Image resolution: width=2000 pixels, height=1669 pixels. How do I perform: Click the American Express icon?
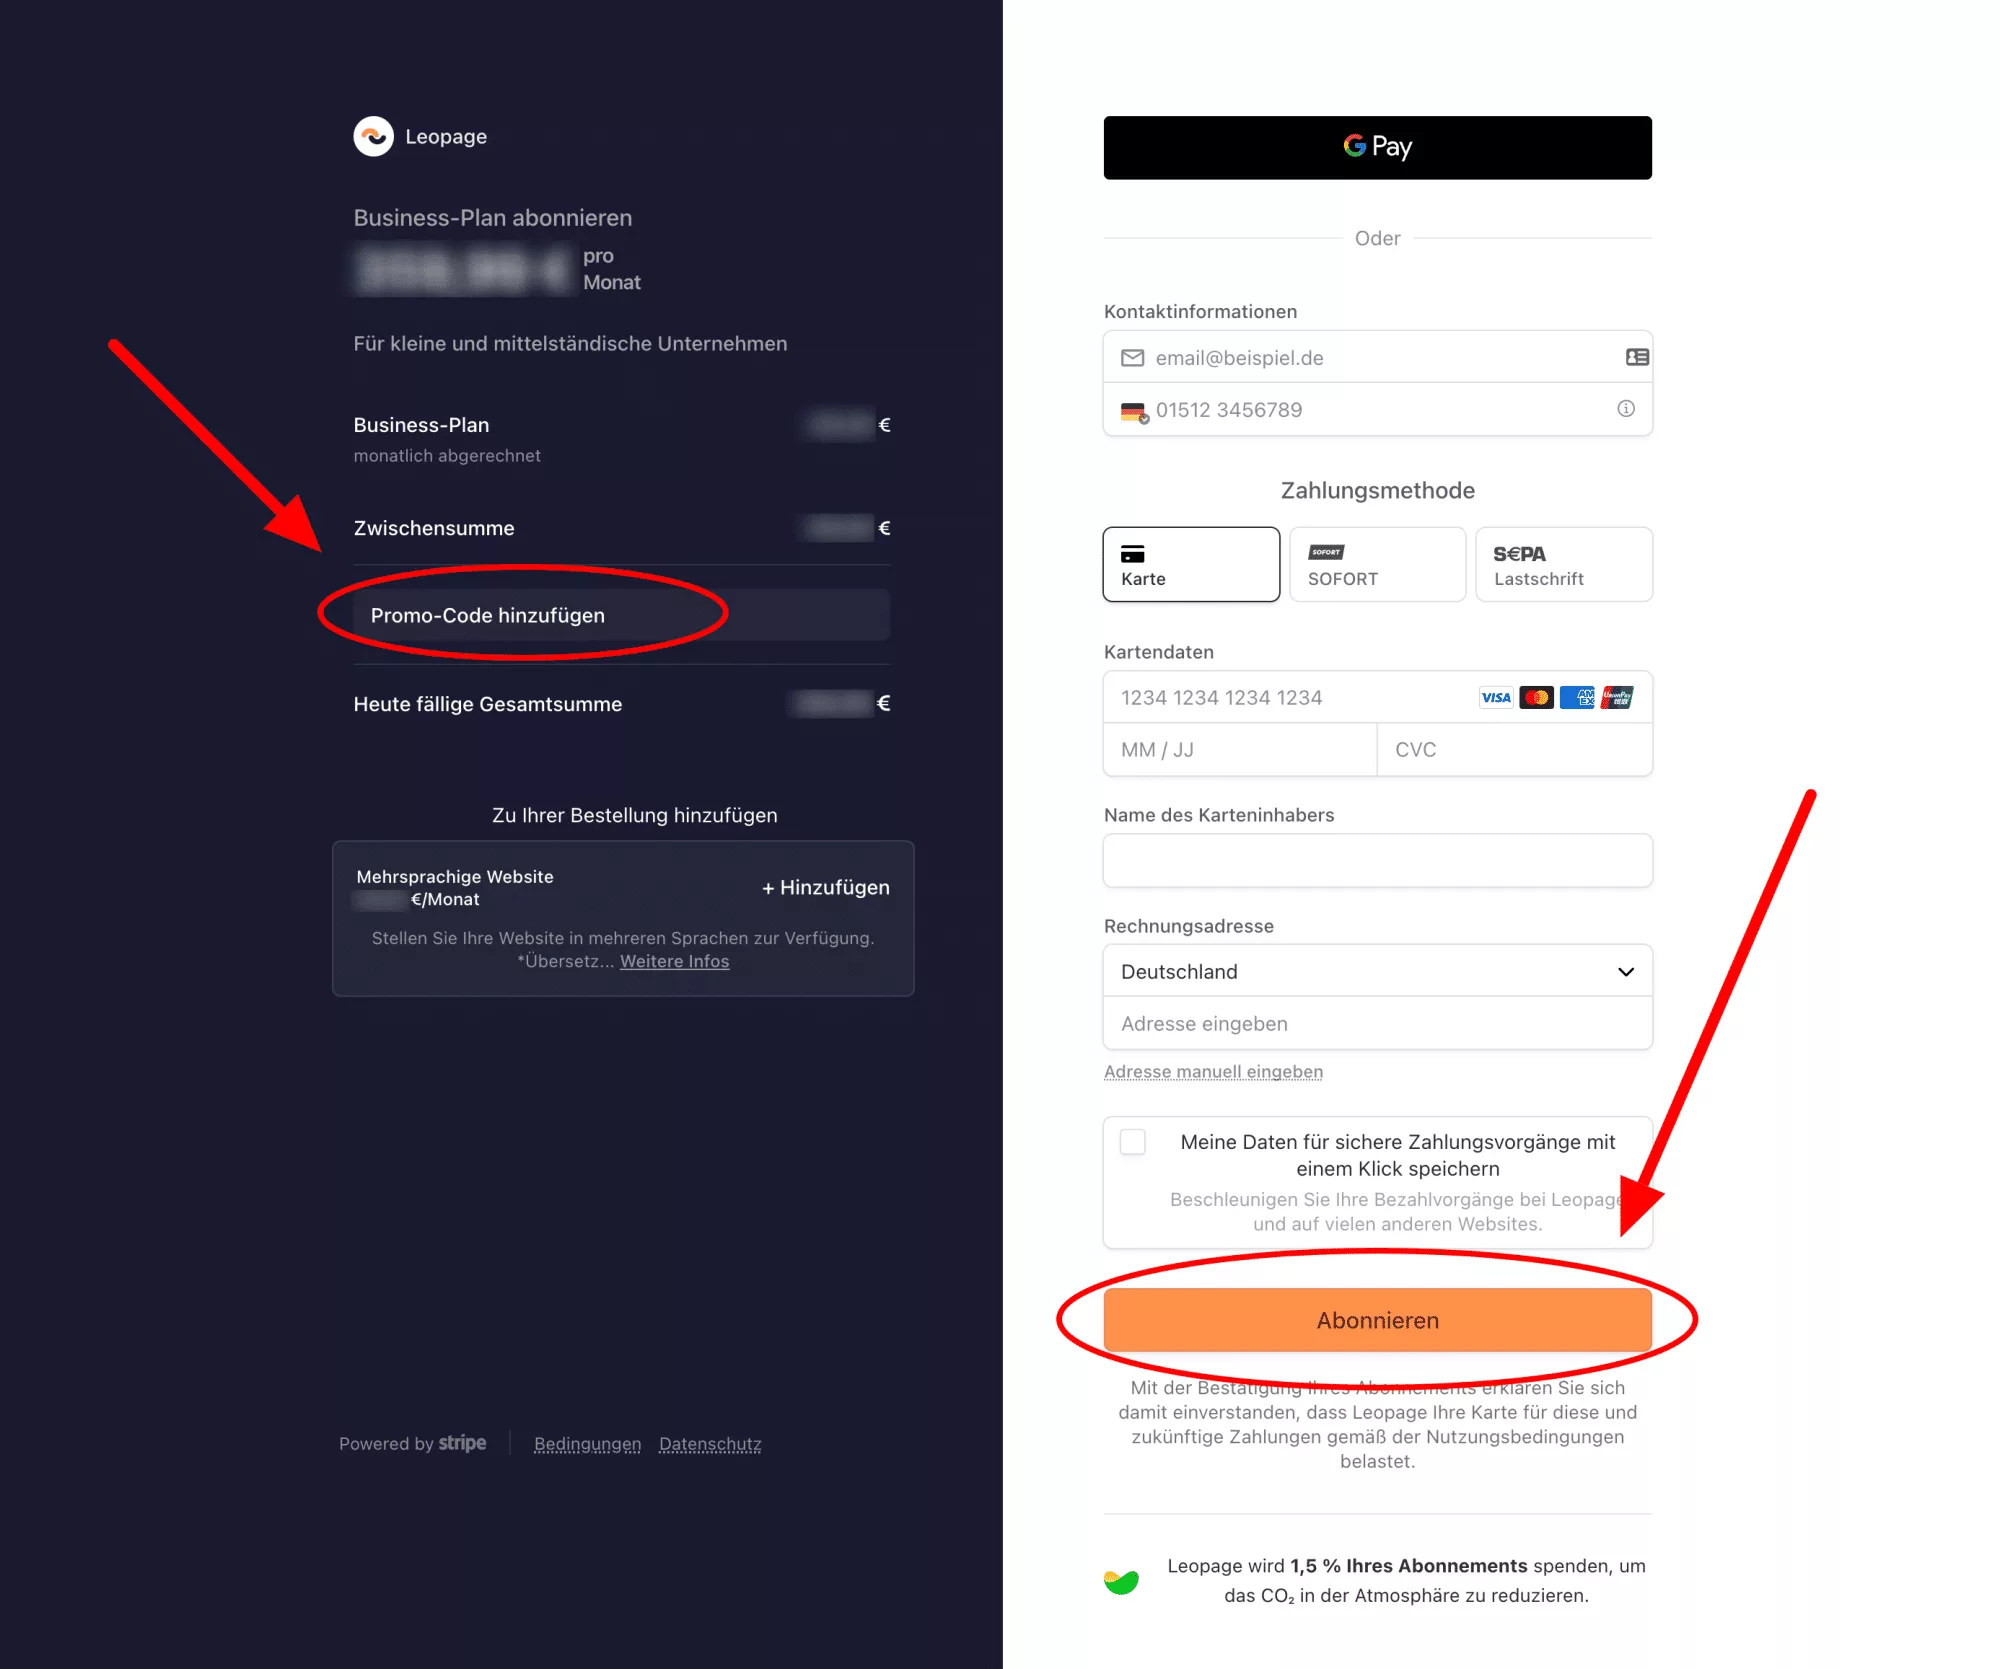tap(1577, 698)
